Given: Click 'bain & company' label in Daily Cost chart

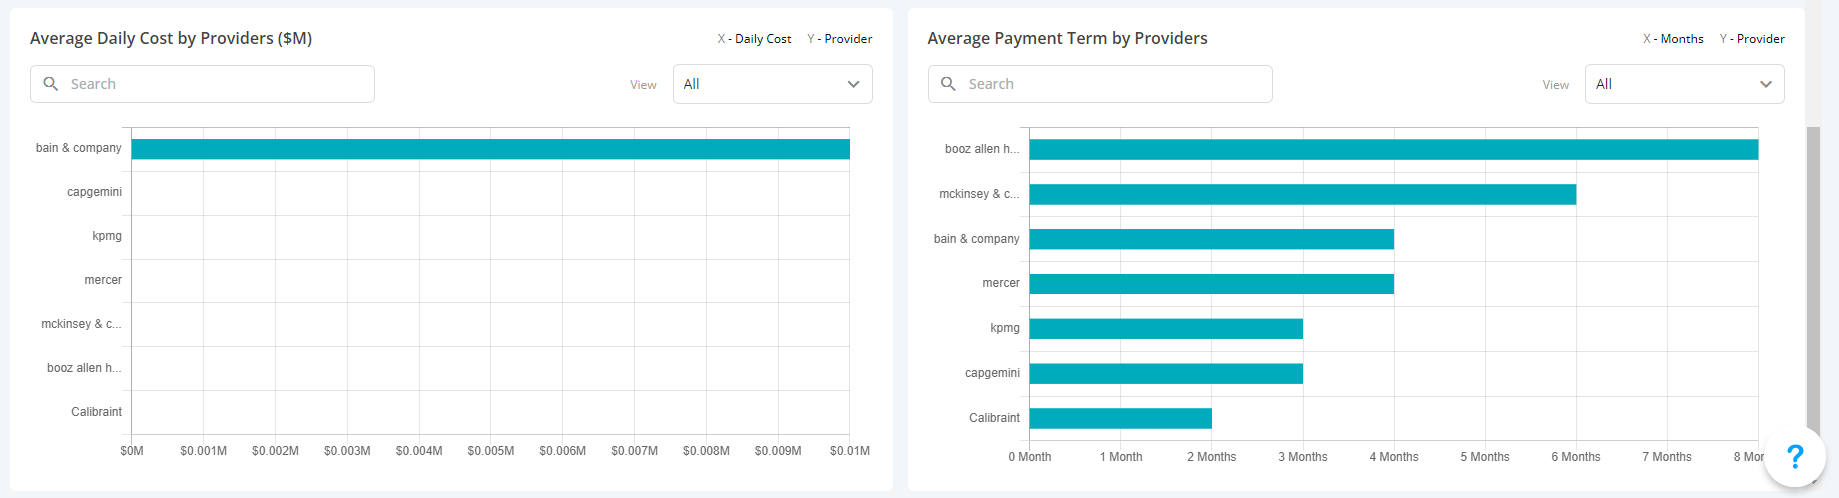Looking at the screenshot, I should [79, 148].
